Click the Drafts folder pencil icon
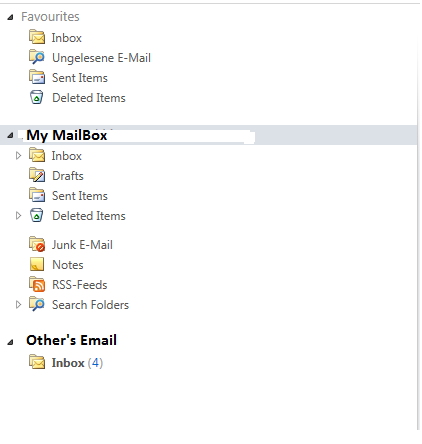The width and height of the screenshot is (422, 444). pyautogui.click(x=37, y=175)
